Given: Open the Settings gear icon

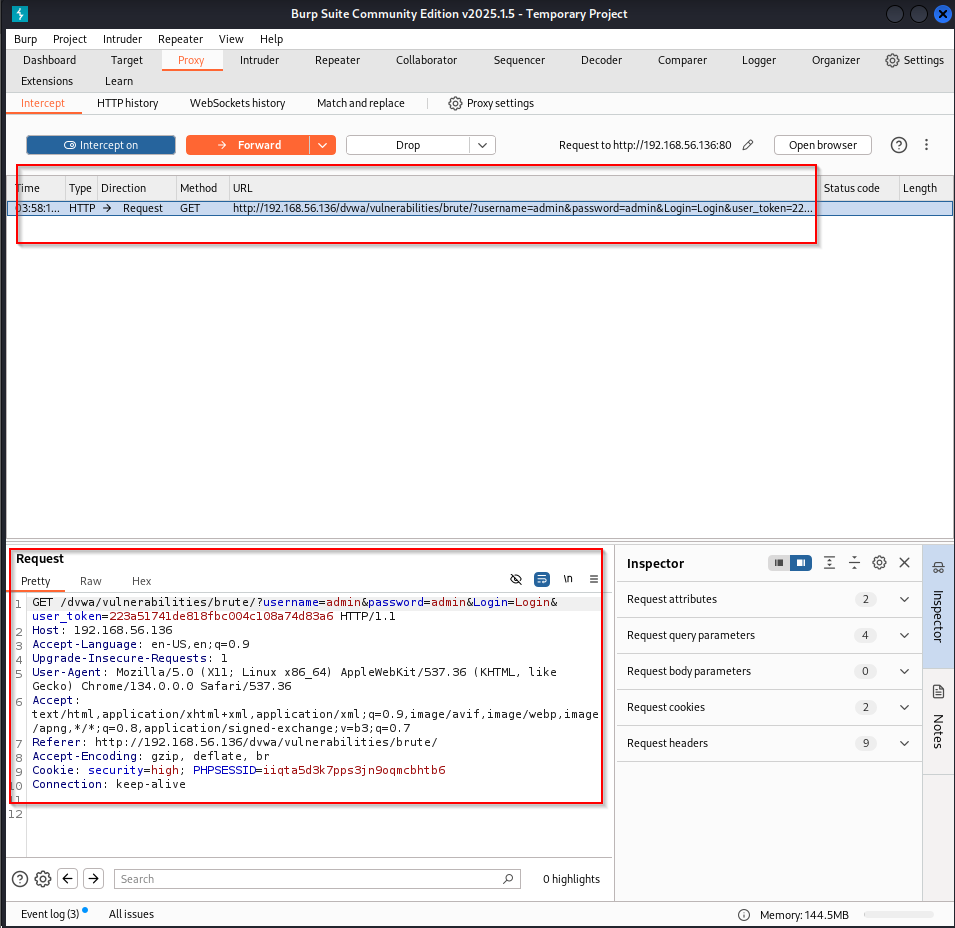Looking at the screenshot, I should (x=892, y=60).
